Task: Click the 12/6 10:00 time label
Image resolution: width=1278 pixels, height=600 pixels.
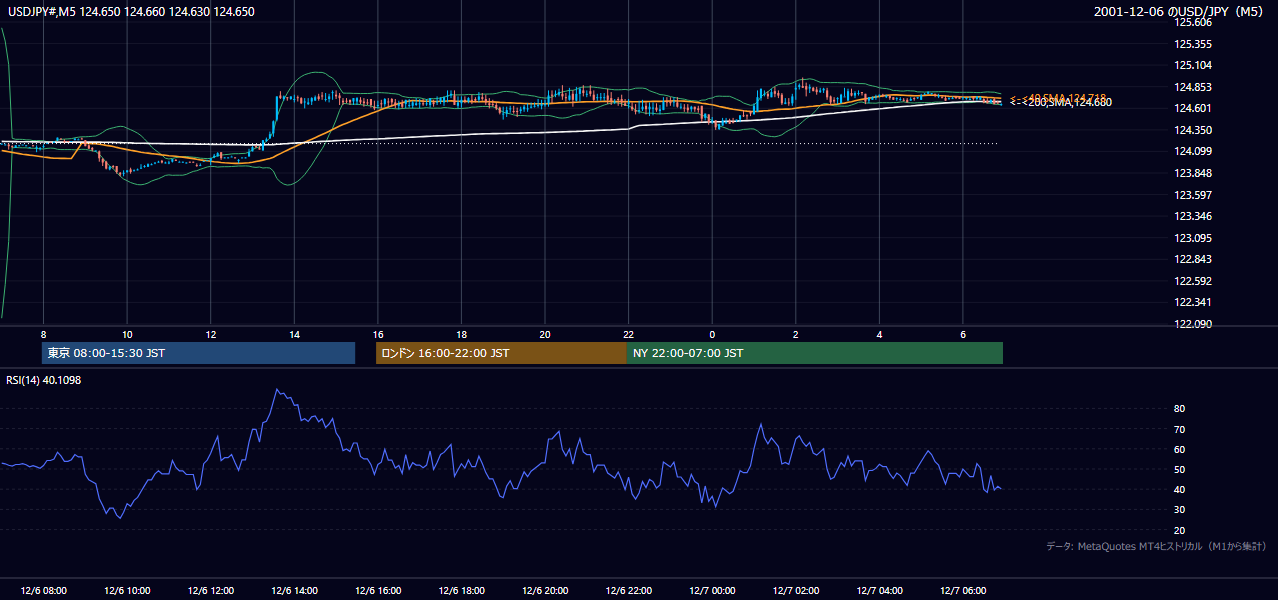Action: click(x=127, y=590)
